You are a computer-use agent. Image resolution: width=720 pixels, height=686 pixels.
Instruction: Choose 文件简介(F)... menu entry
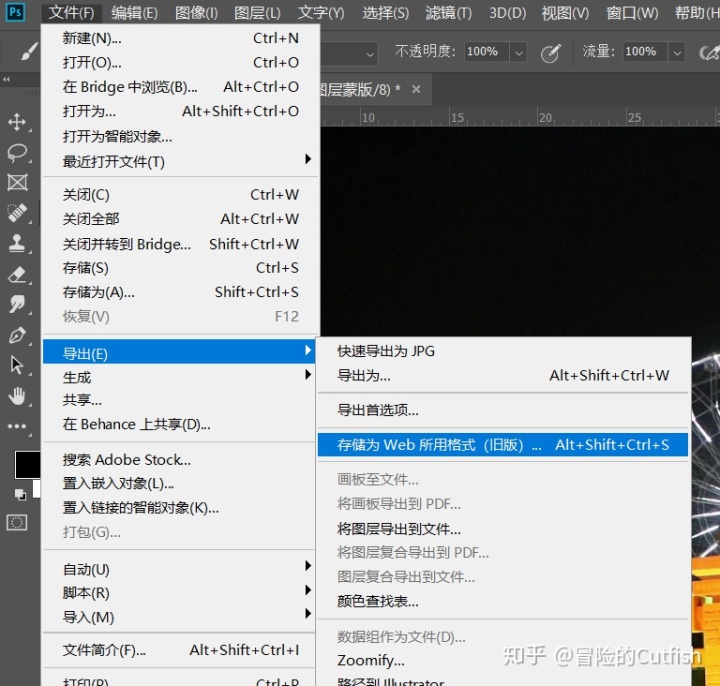pos(179,650)
